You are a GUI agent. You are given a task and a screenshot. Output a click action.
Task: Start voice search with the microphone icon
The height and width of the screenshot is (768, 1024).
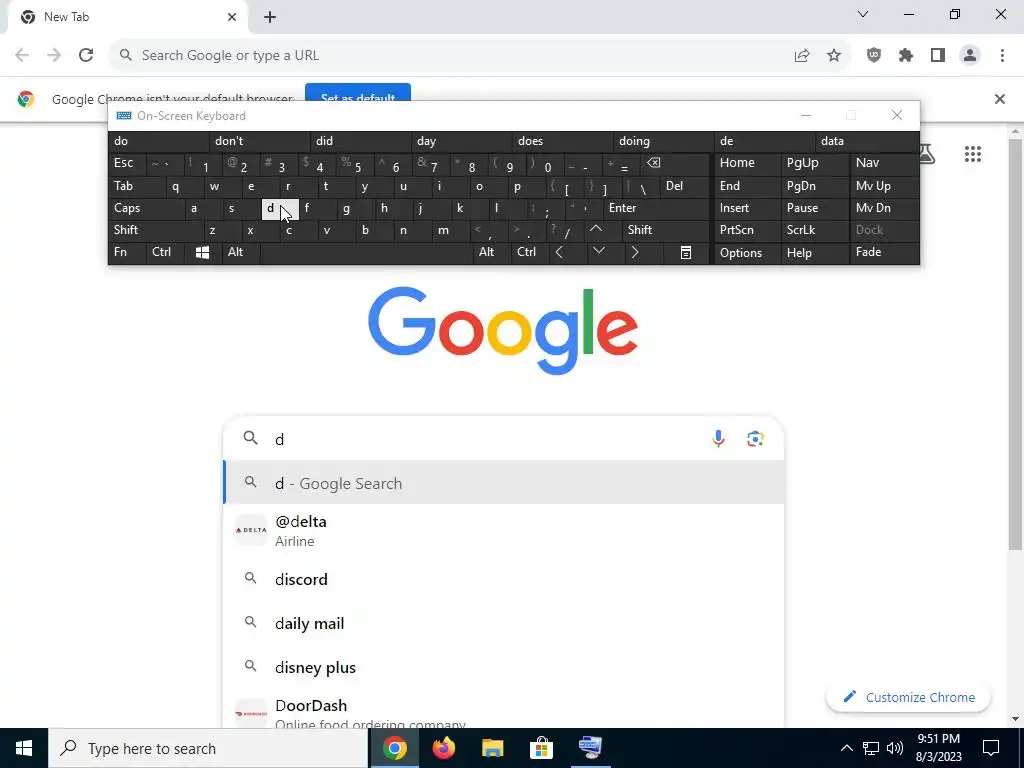coord(718,439)
